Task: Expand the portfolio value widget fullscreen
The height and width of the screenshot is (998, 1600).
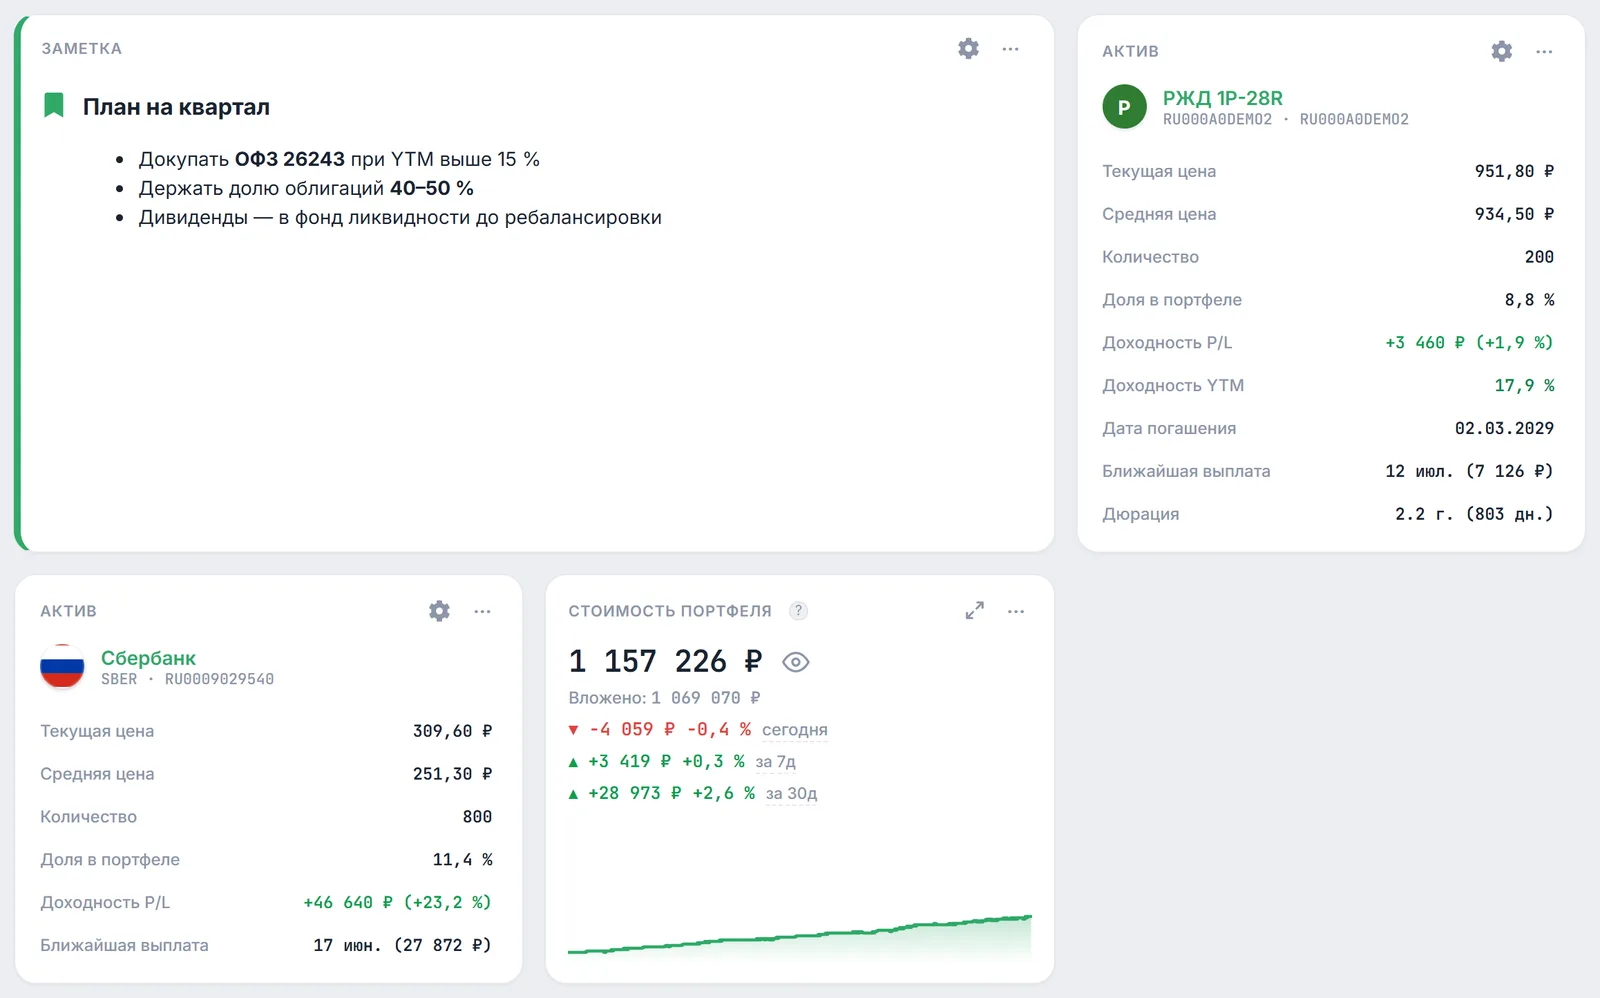Action: pyautogui.click(x=974, y=611)
